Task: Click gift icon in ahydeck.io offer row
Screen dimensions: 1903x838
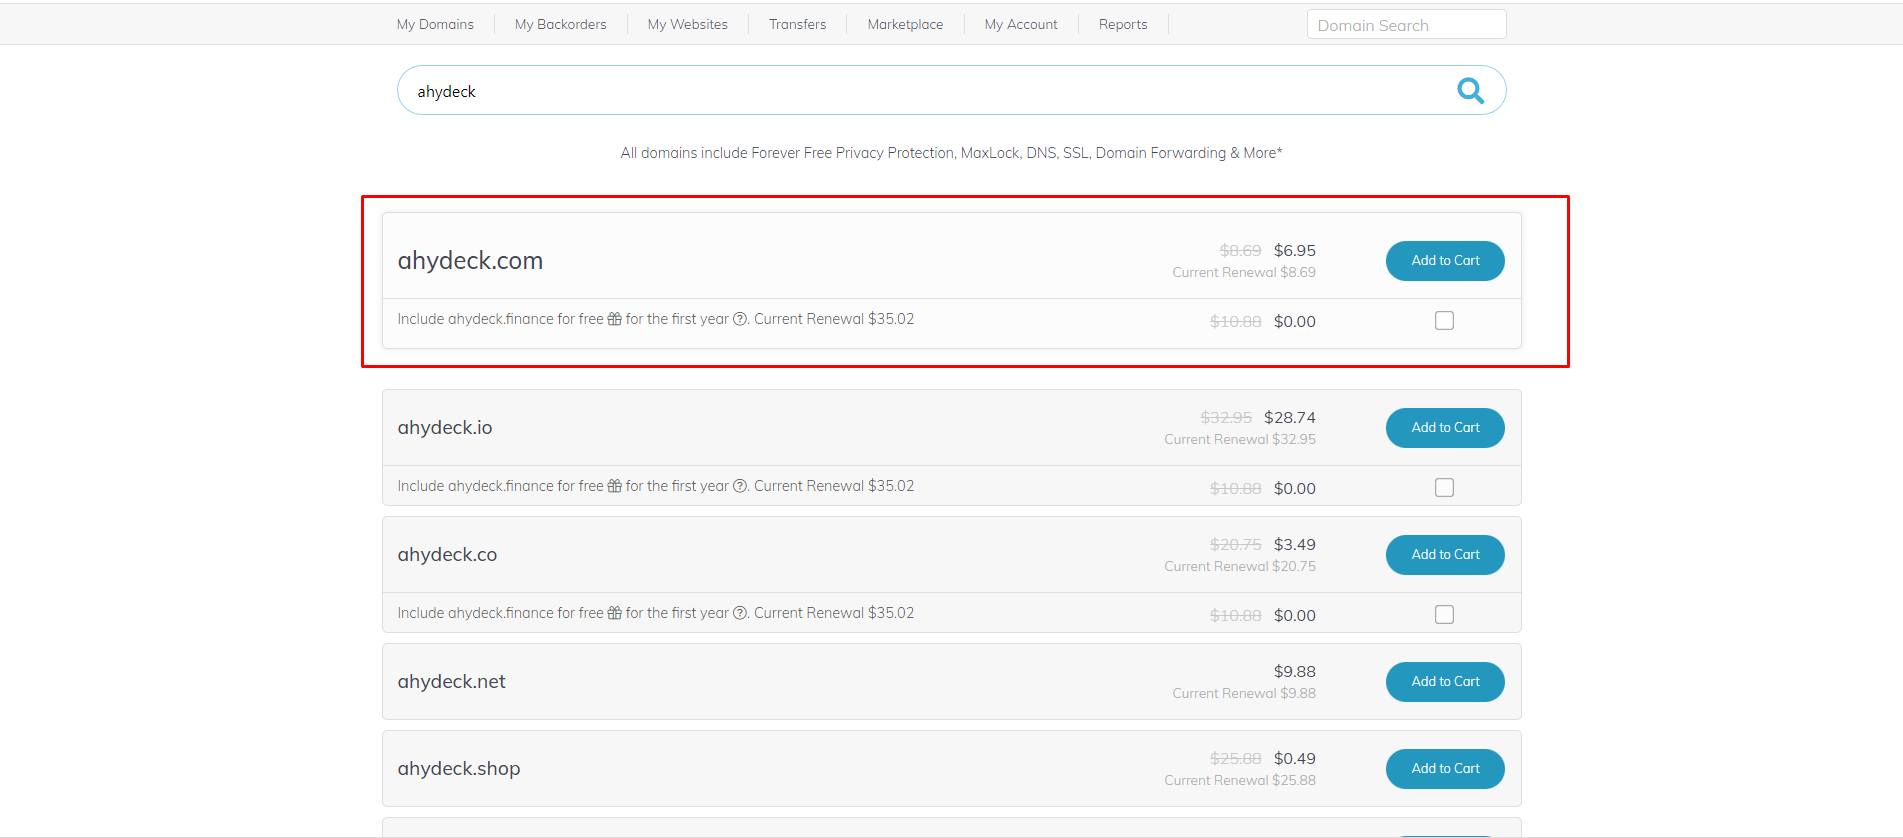Action: pyautogui.click(x=614, y=486)
